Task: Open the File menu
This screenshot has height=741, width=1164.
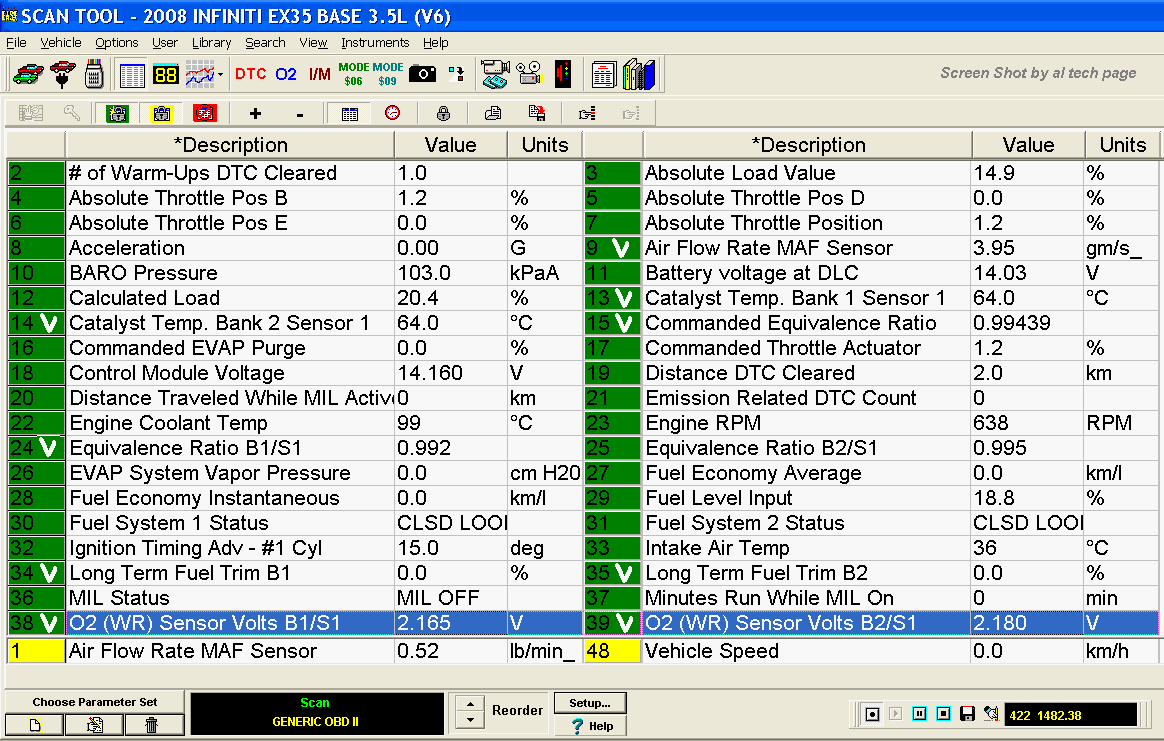Action: point(16,43)
